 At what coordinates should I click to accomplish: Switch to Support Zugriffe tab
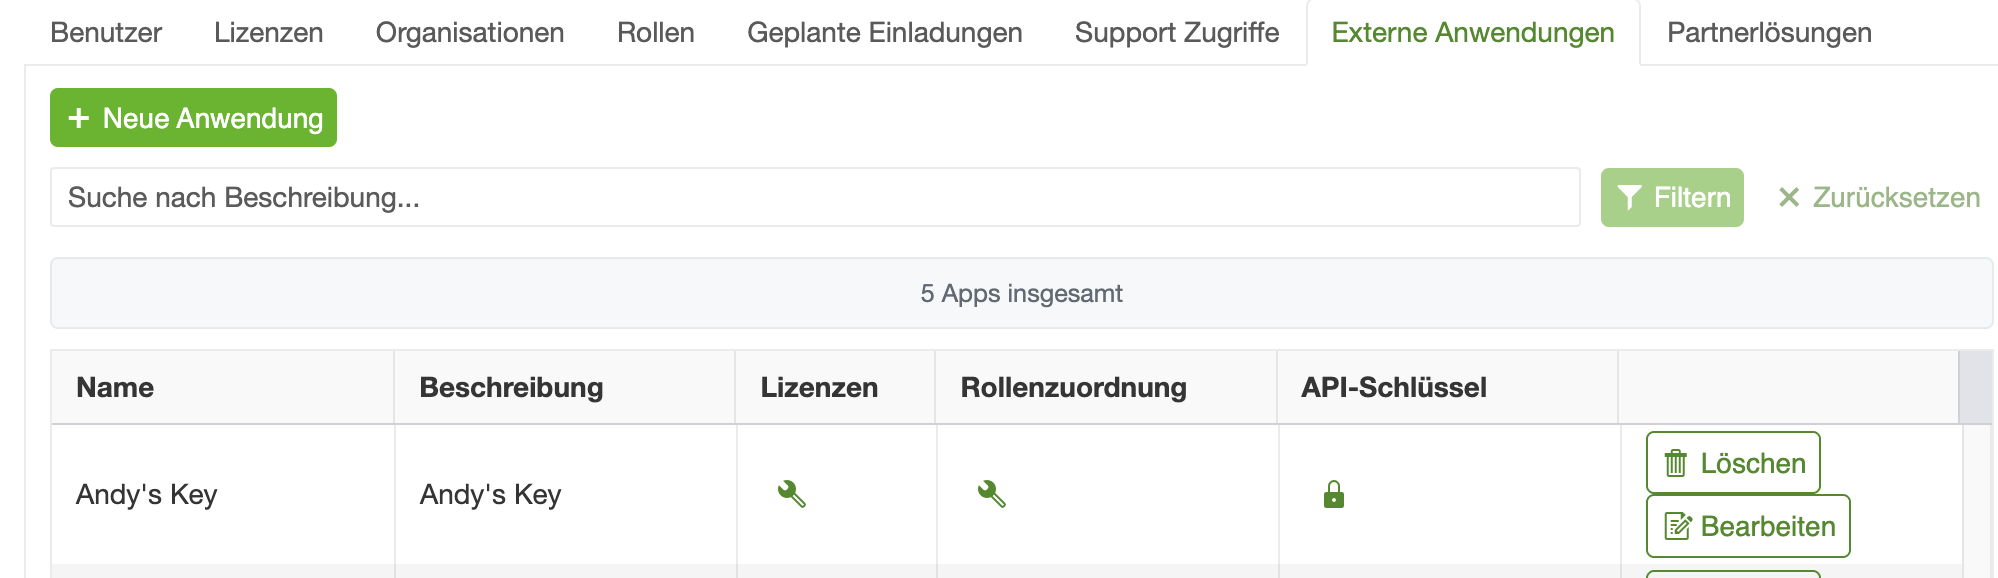pos(1177,33)
